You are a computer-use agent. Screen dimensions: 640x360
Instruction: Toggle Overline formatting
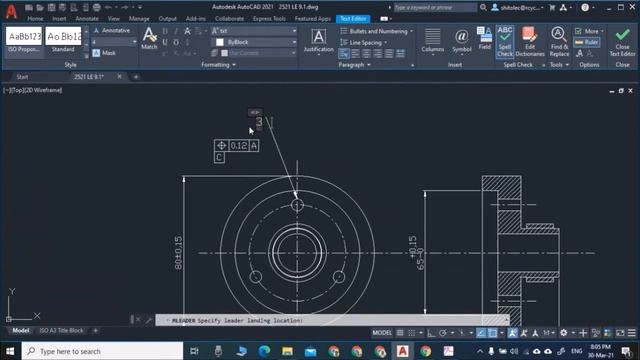pyautogui.click(x=176, y=42)
